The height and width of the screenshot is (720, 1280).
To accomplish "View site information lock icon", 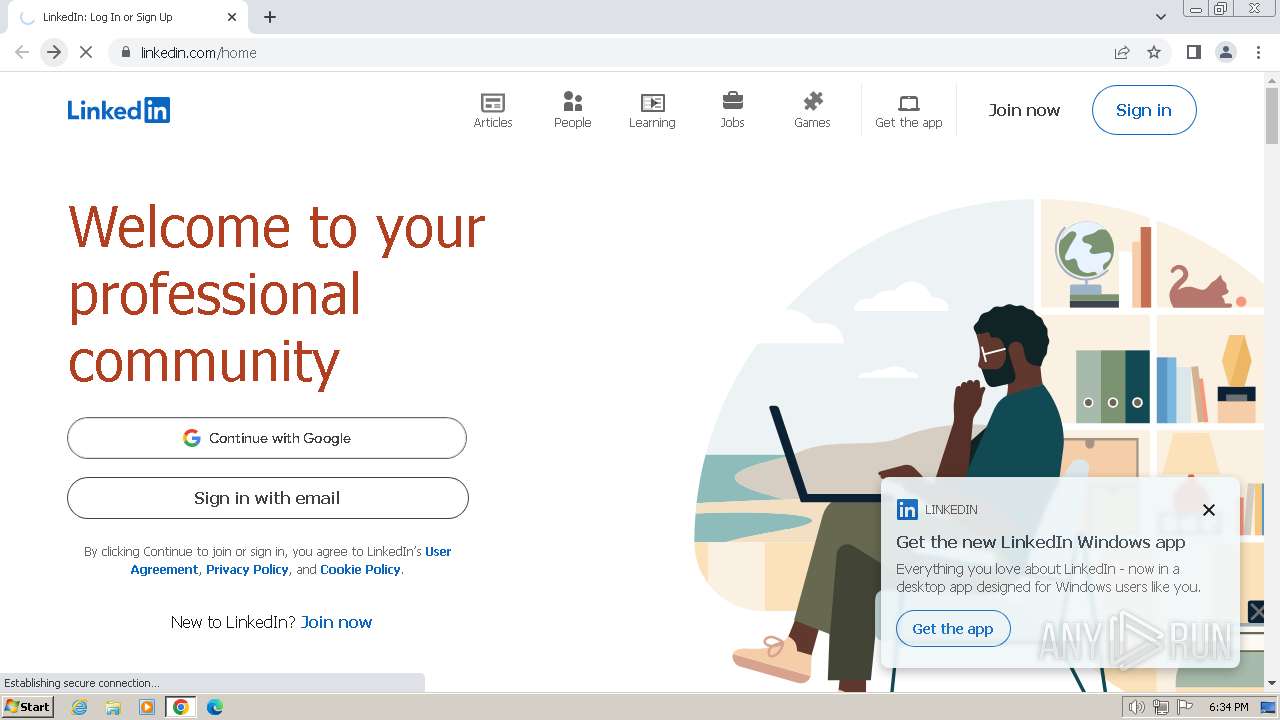I will (126, 52).
